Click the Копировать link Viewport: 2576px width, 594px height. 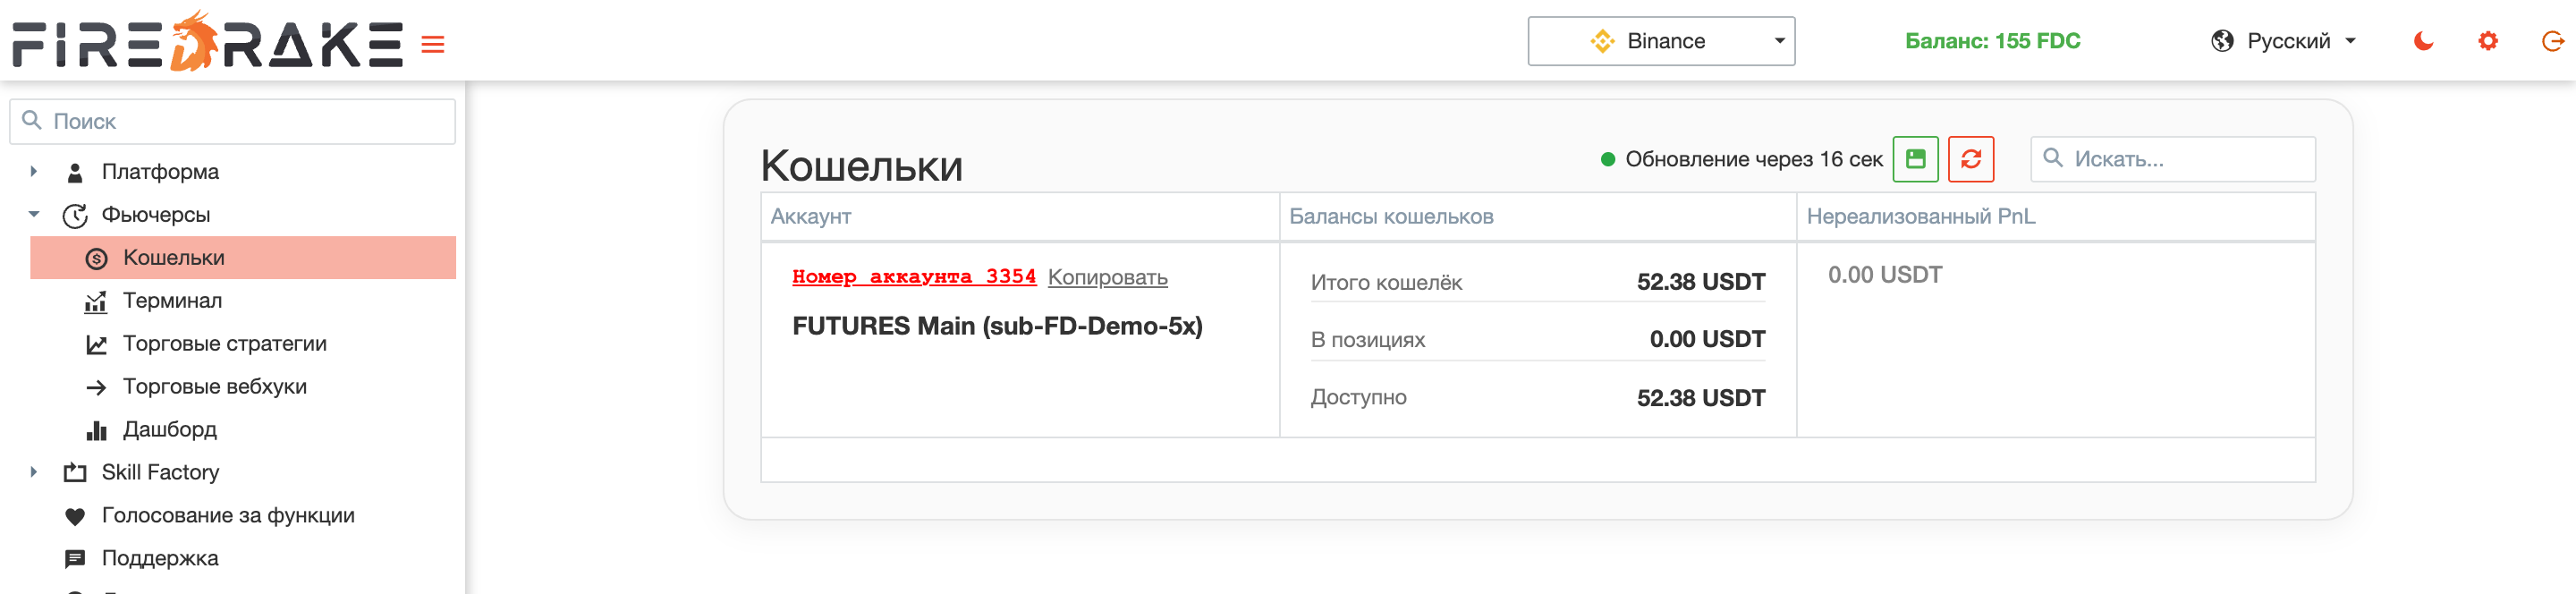coord(1107,277)
